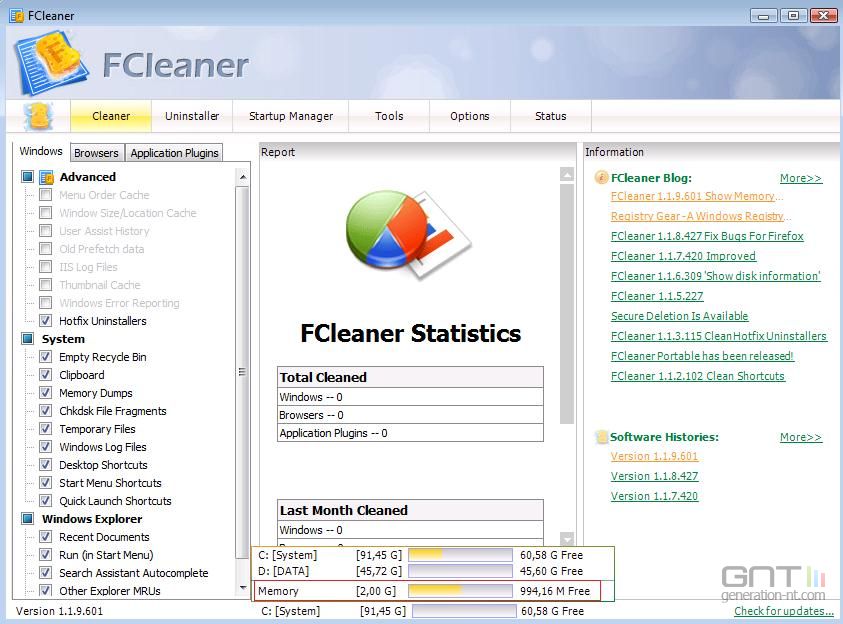Enable Thumbnail Cache checkbox
Image resolution: width=843 pixels, height=624 pixels.
click(x=46, y=285)
